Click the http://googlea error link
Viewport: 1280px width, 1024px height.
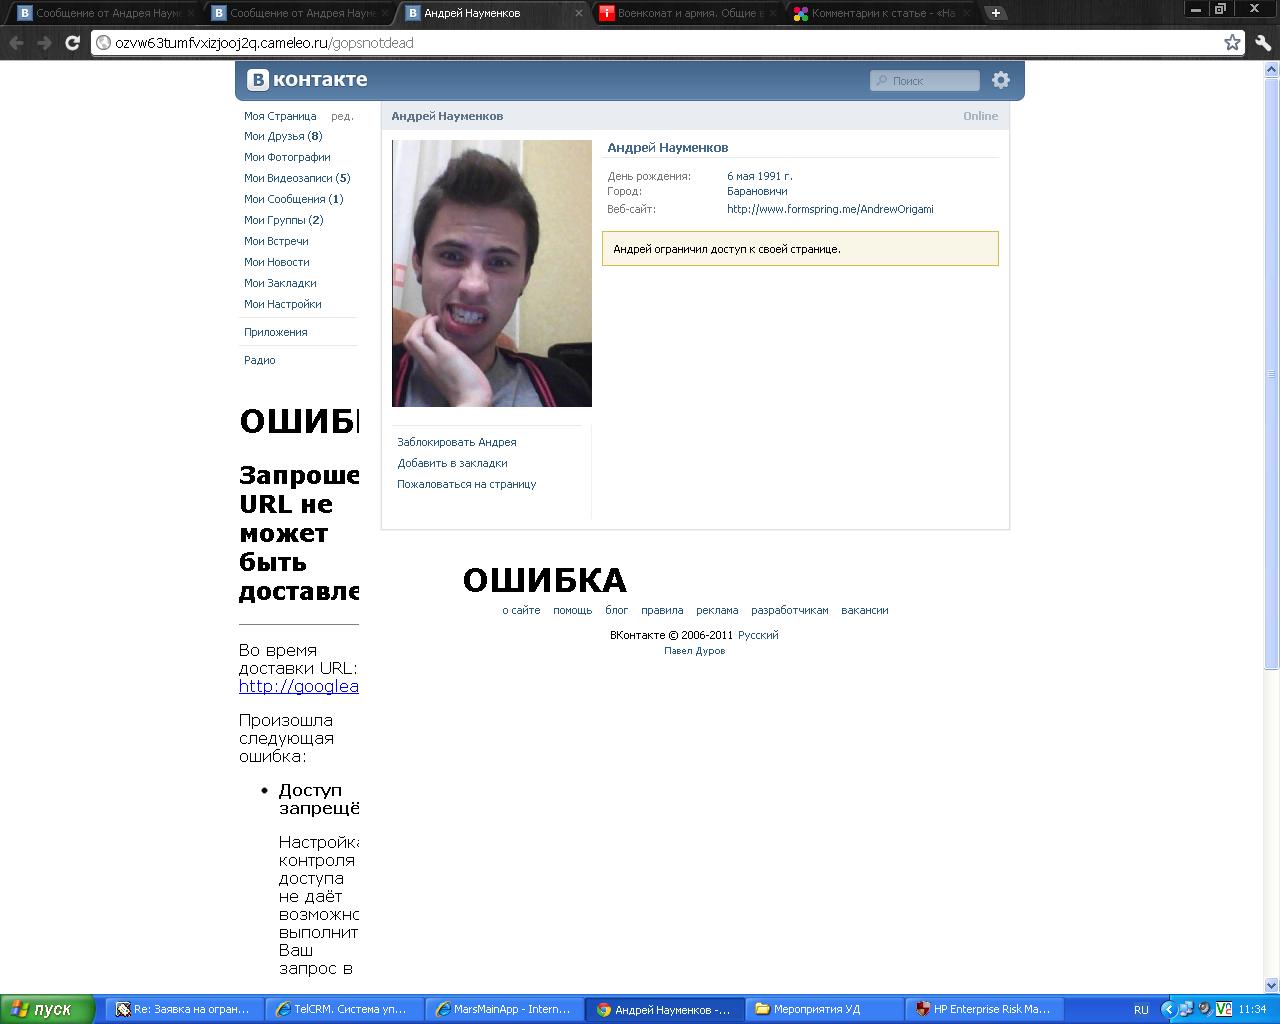[x=299, y=686]
